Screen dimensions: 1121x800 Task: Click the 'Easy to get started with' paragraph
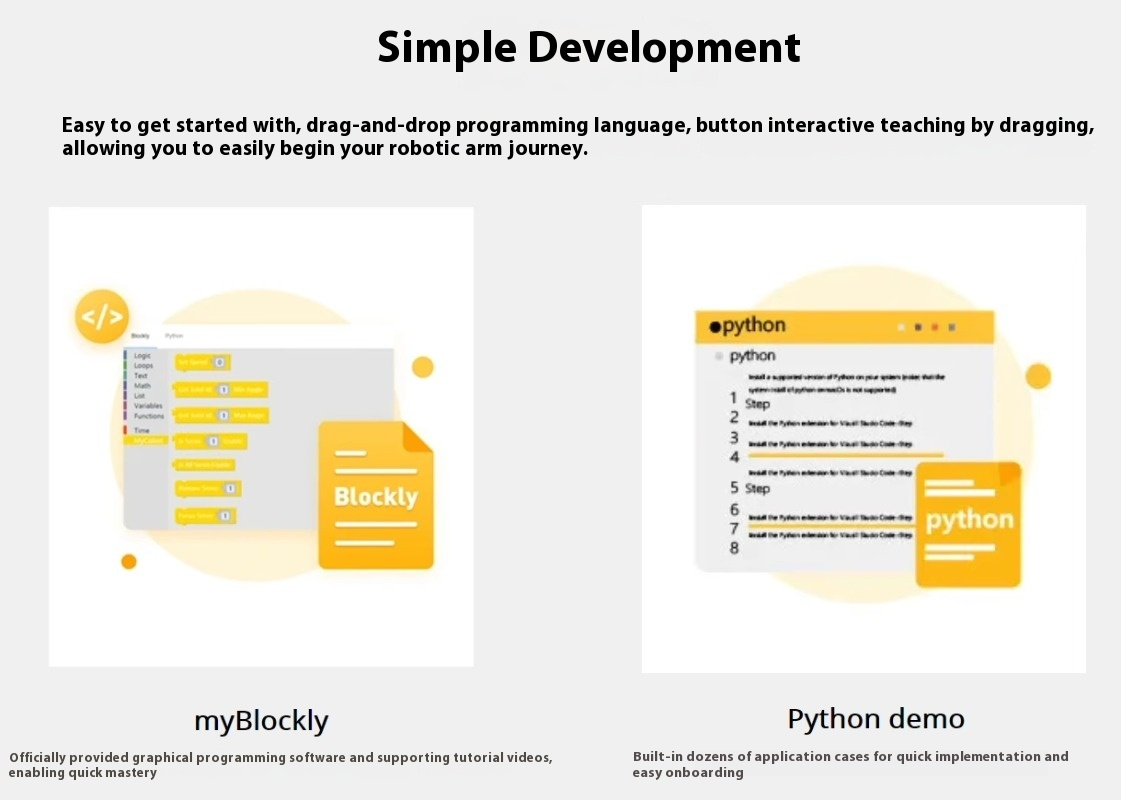coord(578,137)
